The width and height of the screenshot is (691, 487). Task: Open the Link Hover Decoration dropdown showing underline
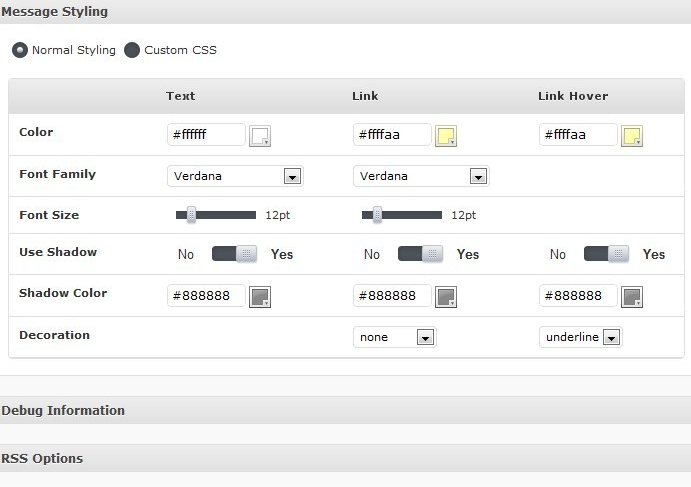pos(580,337)
